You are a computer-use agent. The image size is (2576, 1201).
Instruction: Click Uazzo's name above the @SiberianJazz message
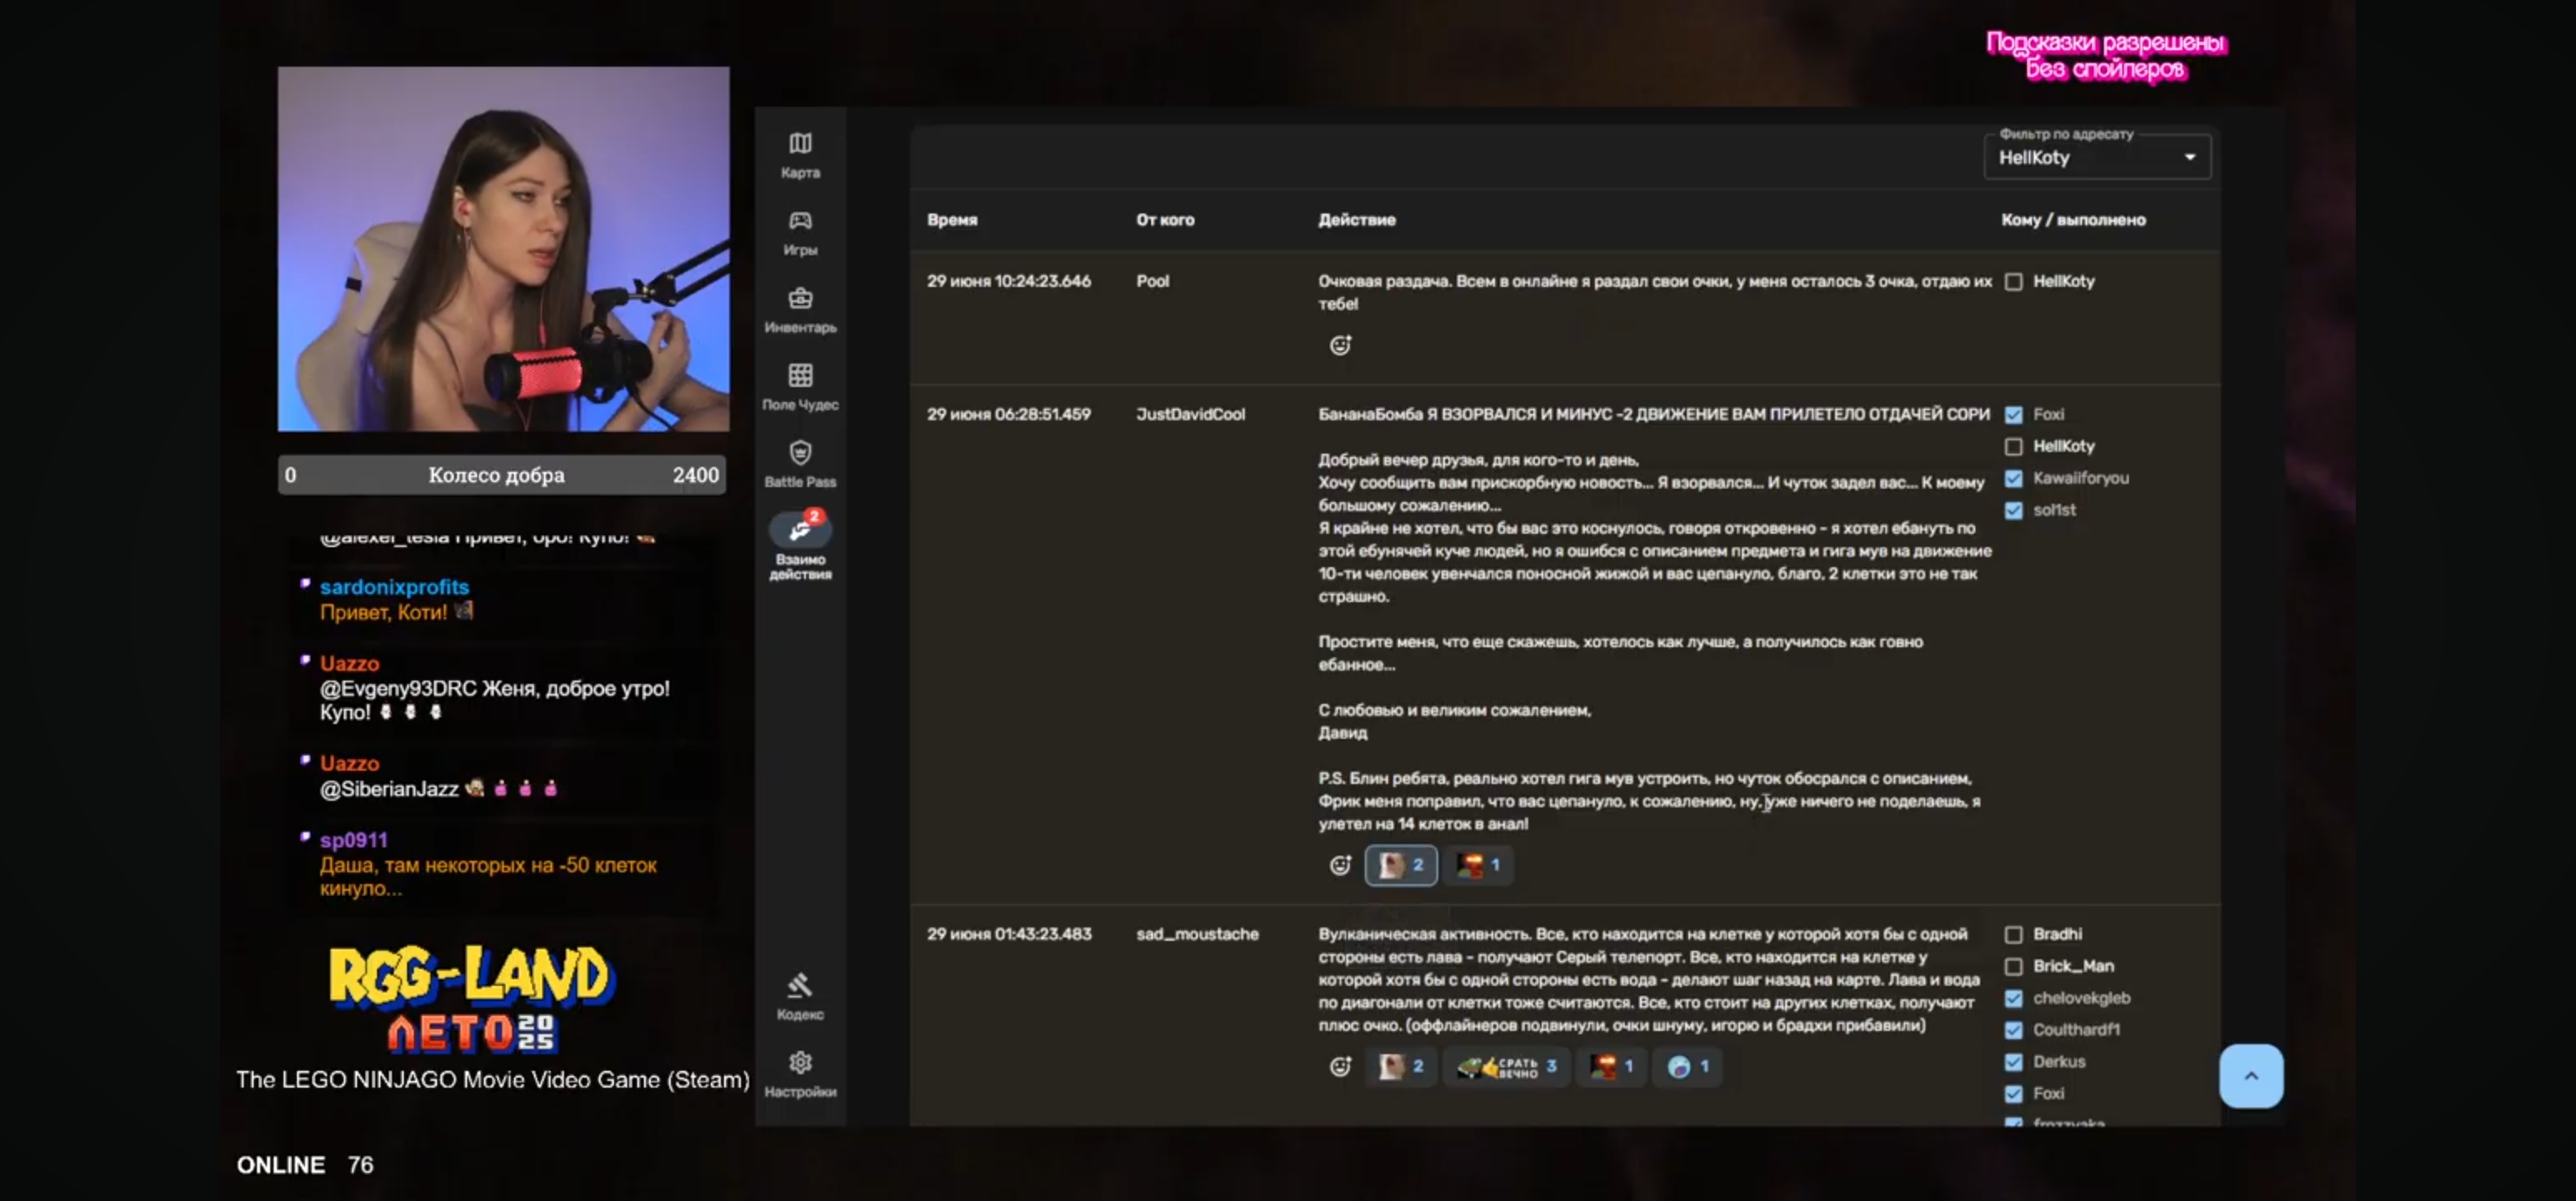[x=349, y=763]
